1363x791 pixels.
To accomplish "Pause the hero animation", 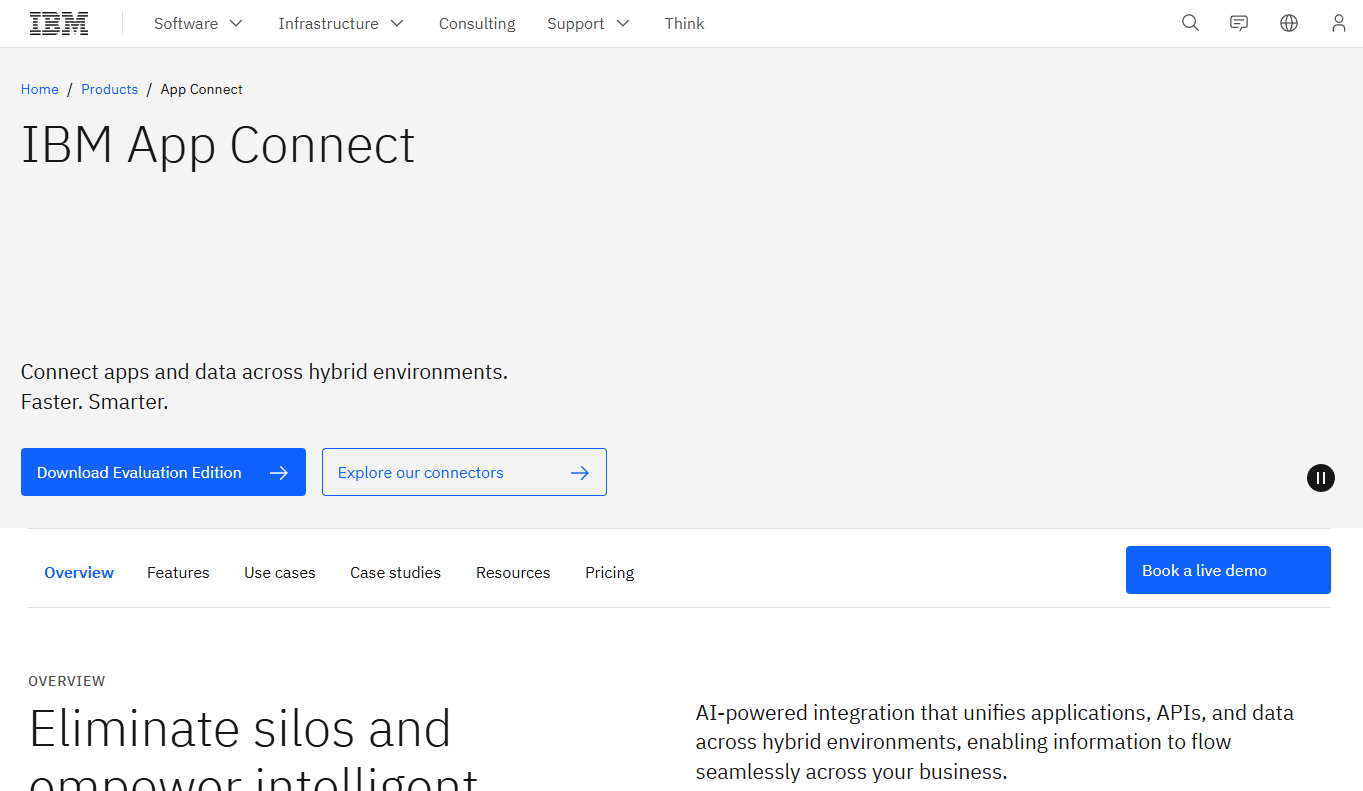I will click(x=1321, y=478).
